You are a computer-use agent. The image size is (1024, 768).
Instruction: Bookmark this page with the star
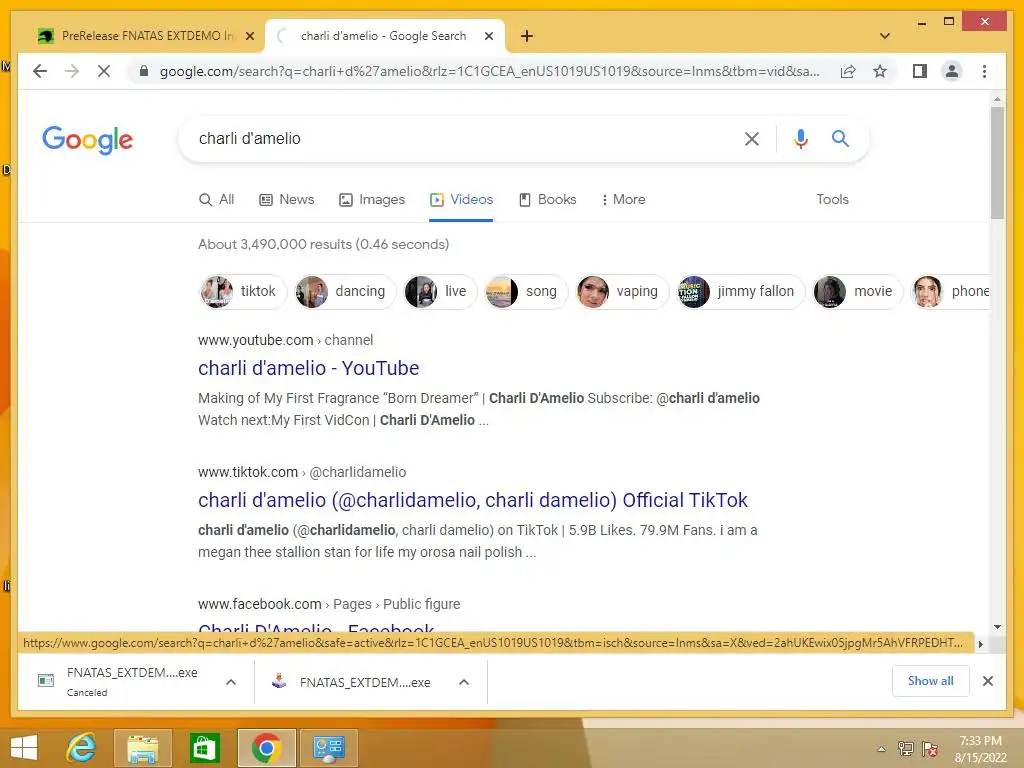pos(880,71)
